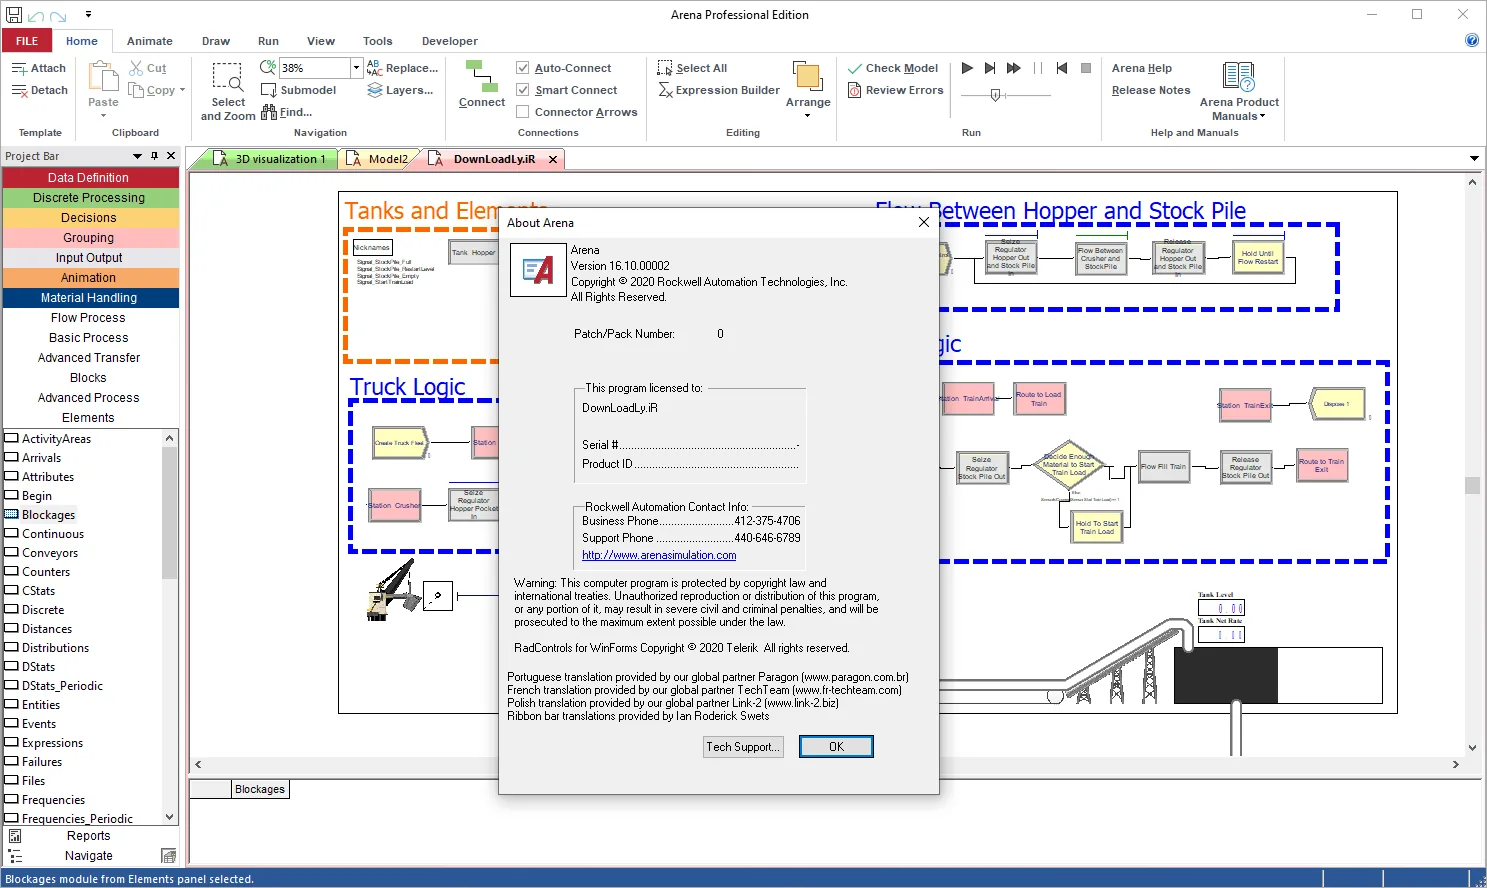Click the Fast-Forward run button

(1014, 68)
